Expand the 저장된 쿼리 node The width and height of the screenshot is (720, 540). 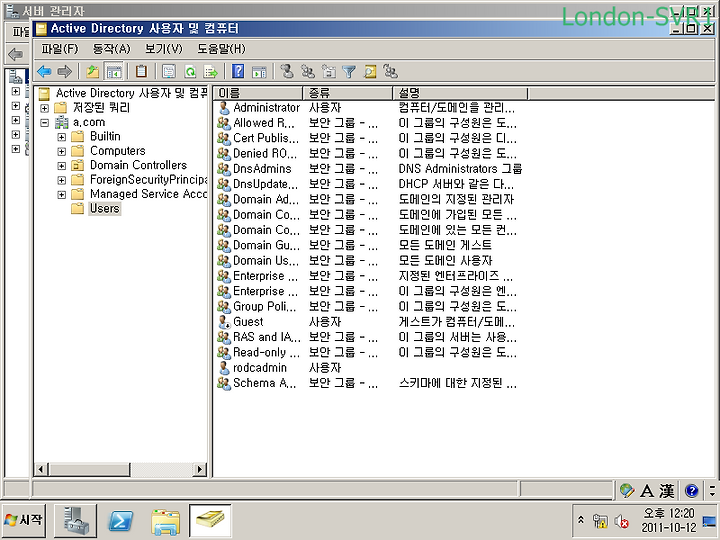point(45,108)
